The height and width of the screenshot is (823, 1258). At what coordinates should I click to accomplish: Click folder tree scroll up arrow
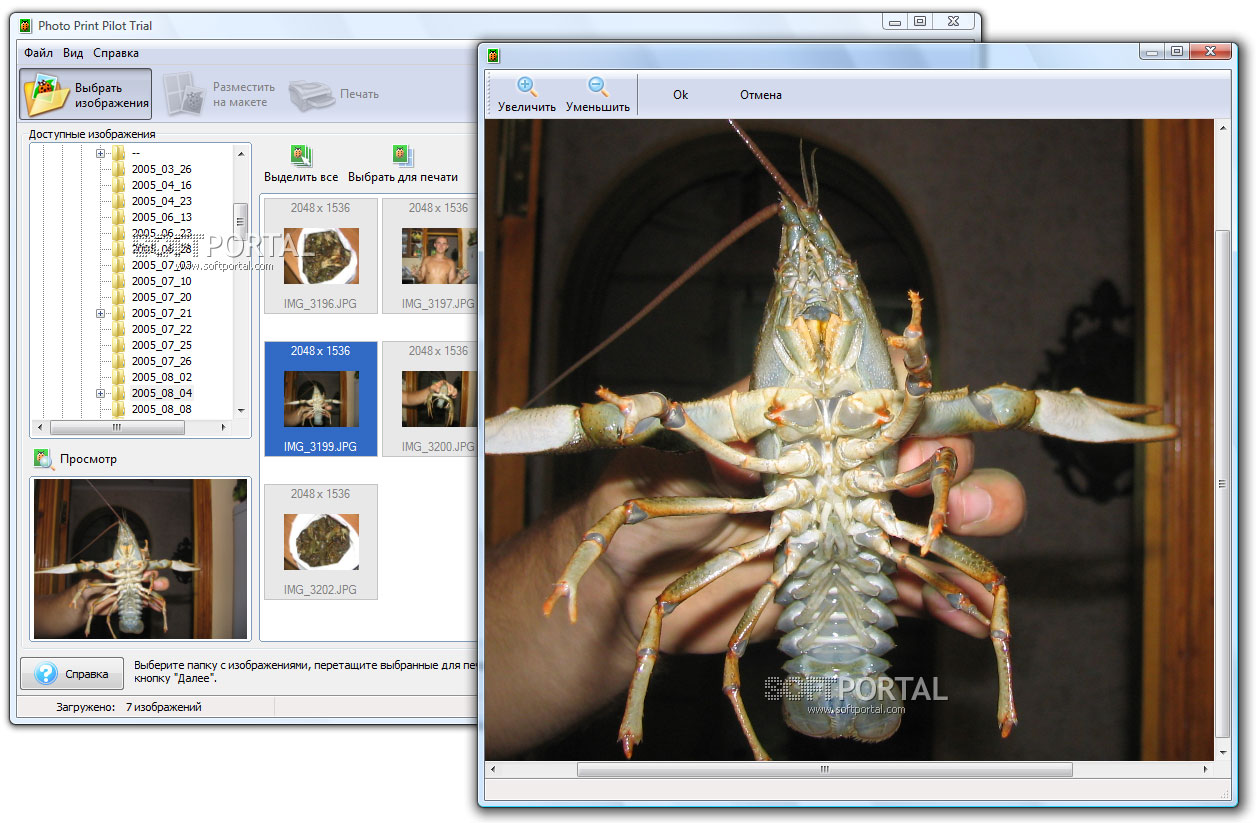(240, 152)
